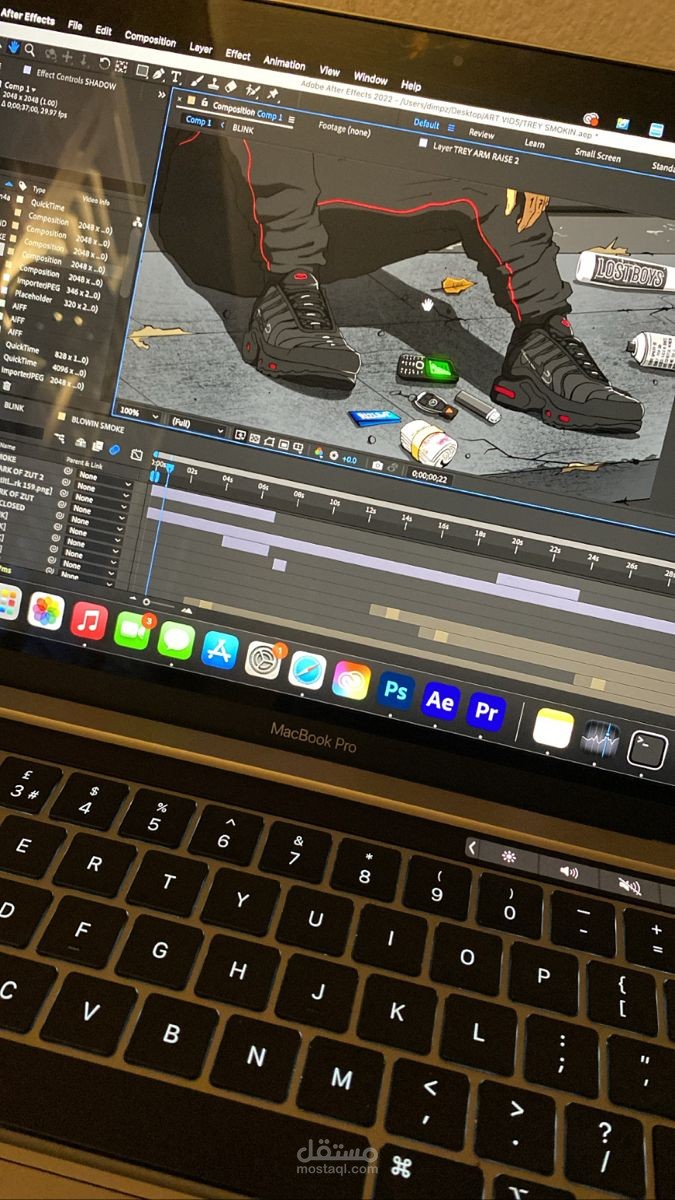Select the Zoom magnifier tool
675x1200 pixels.
click(30, 50)
